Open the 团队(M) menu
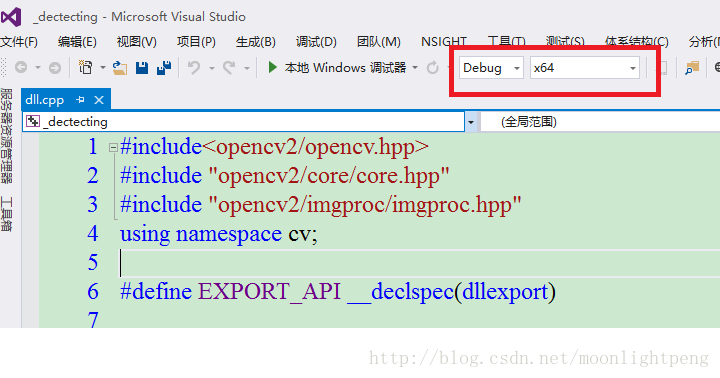720x378 pixels. click(378, 42)
